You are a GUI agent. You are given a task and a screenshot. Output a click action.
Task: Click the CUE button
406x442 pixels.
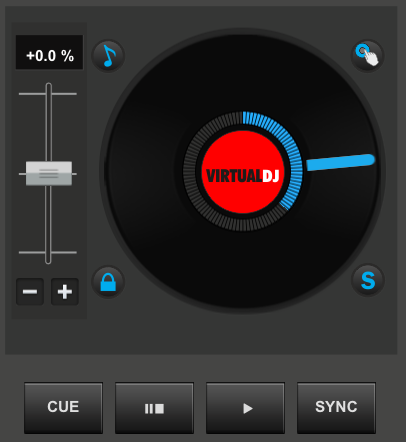tap(63, 407)
